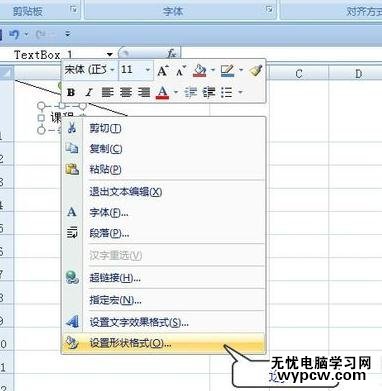This screenshot has width=382, height=391.
Task: Toggle Bold in mini toolbar
Action: pos(71,92)
